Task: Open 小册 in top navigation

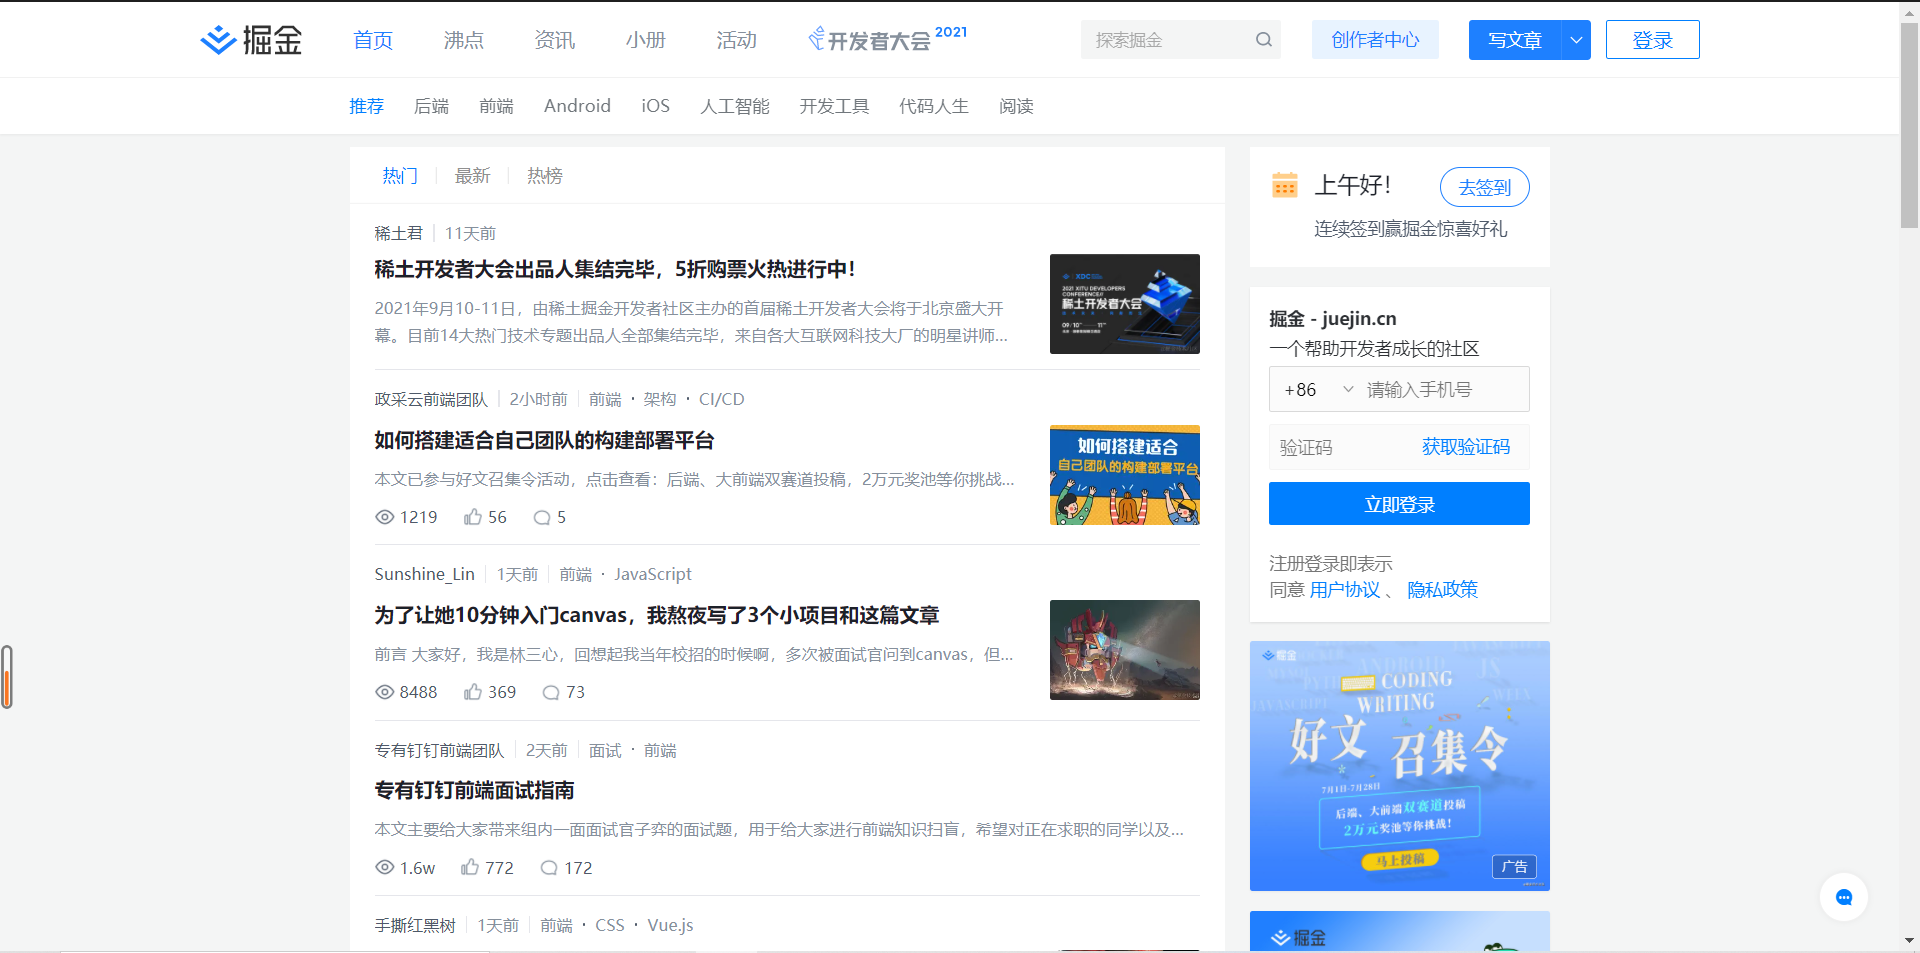Action: tap(646, 40)
